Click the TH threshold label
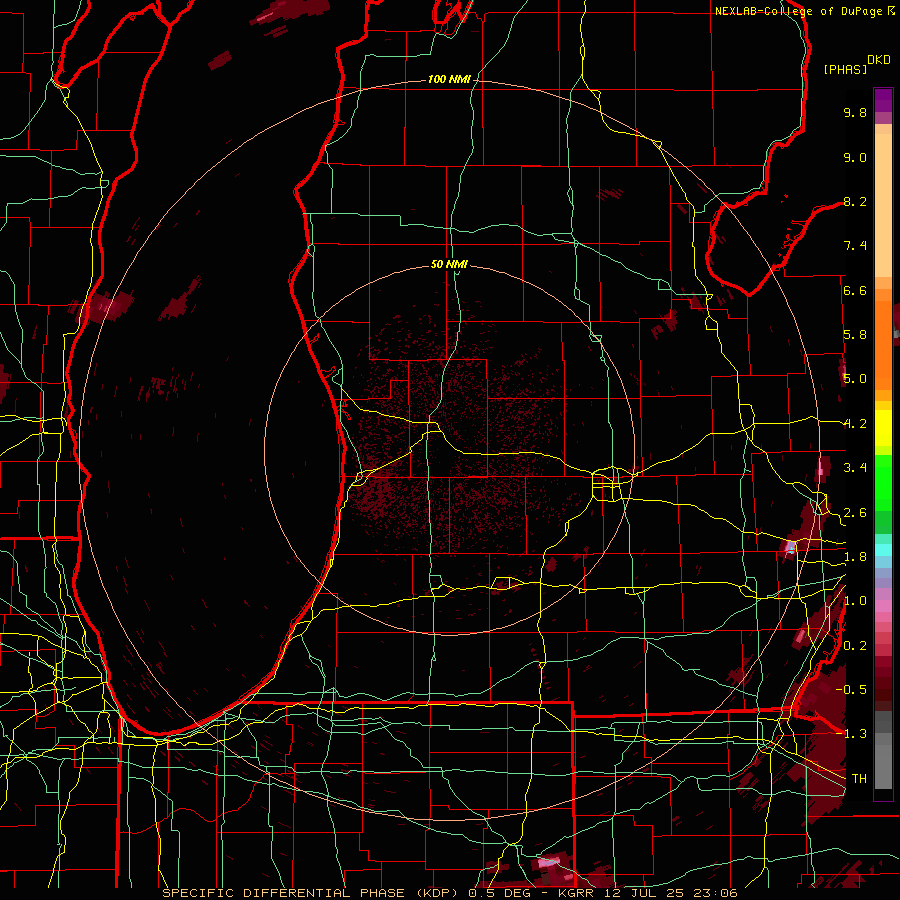The width and height of the screenshot is (900, 900). (x=859, y=778)
